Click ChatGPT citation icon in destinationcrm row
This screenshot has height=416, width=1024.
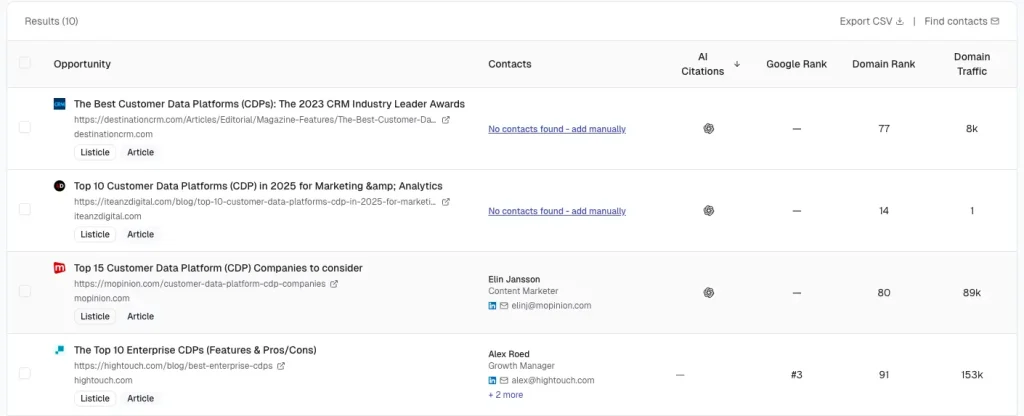tap(709, 129)
